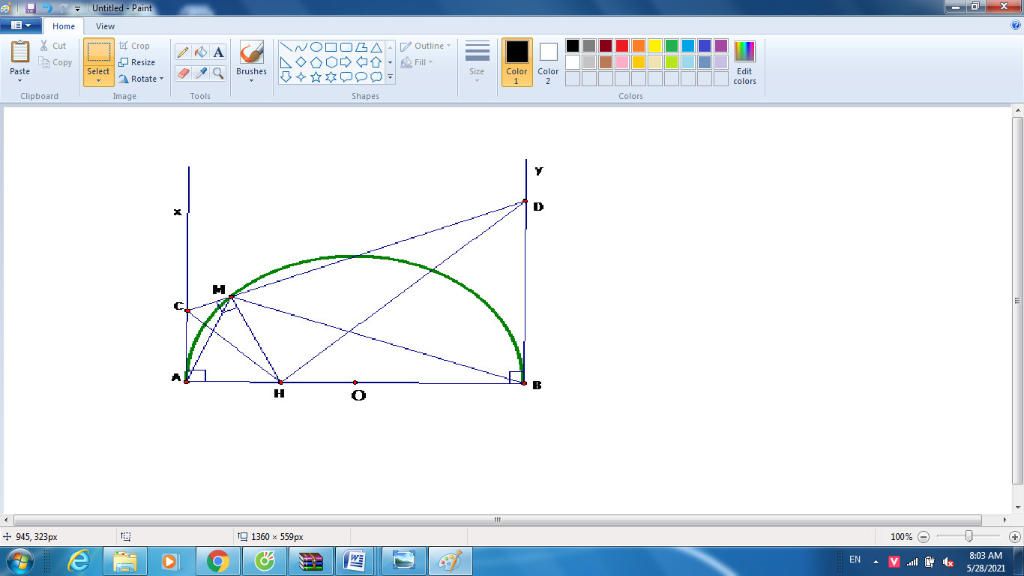Switch to the Home ribbon tab
1024x576 pixels.
[63, 26]
